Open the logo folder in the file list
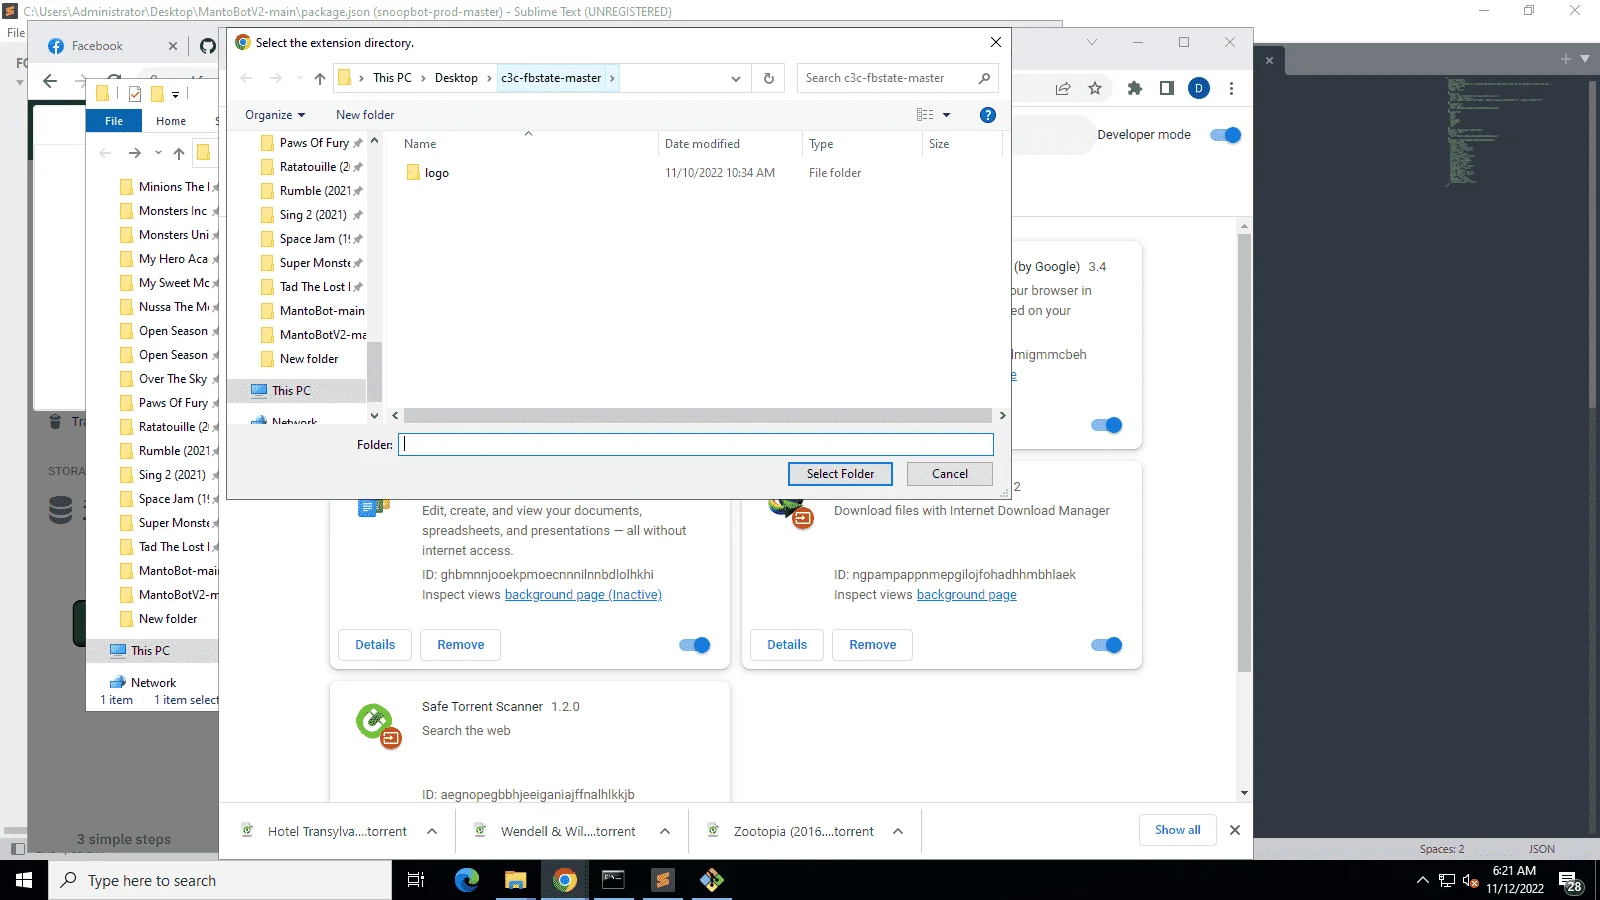 tap(437, 173)
